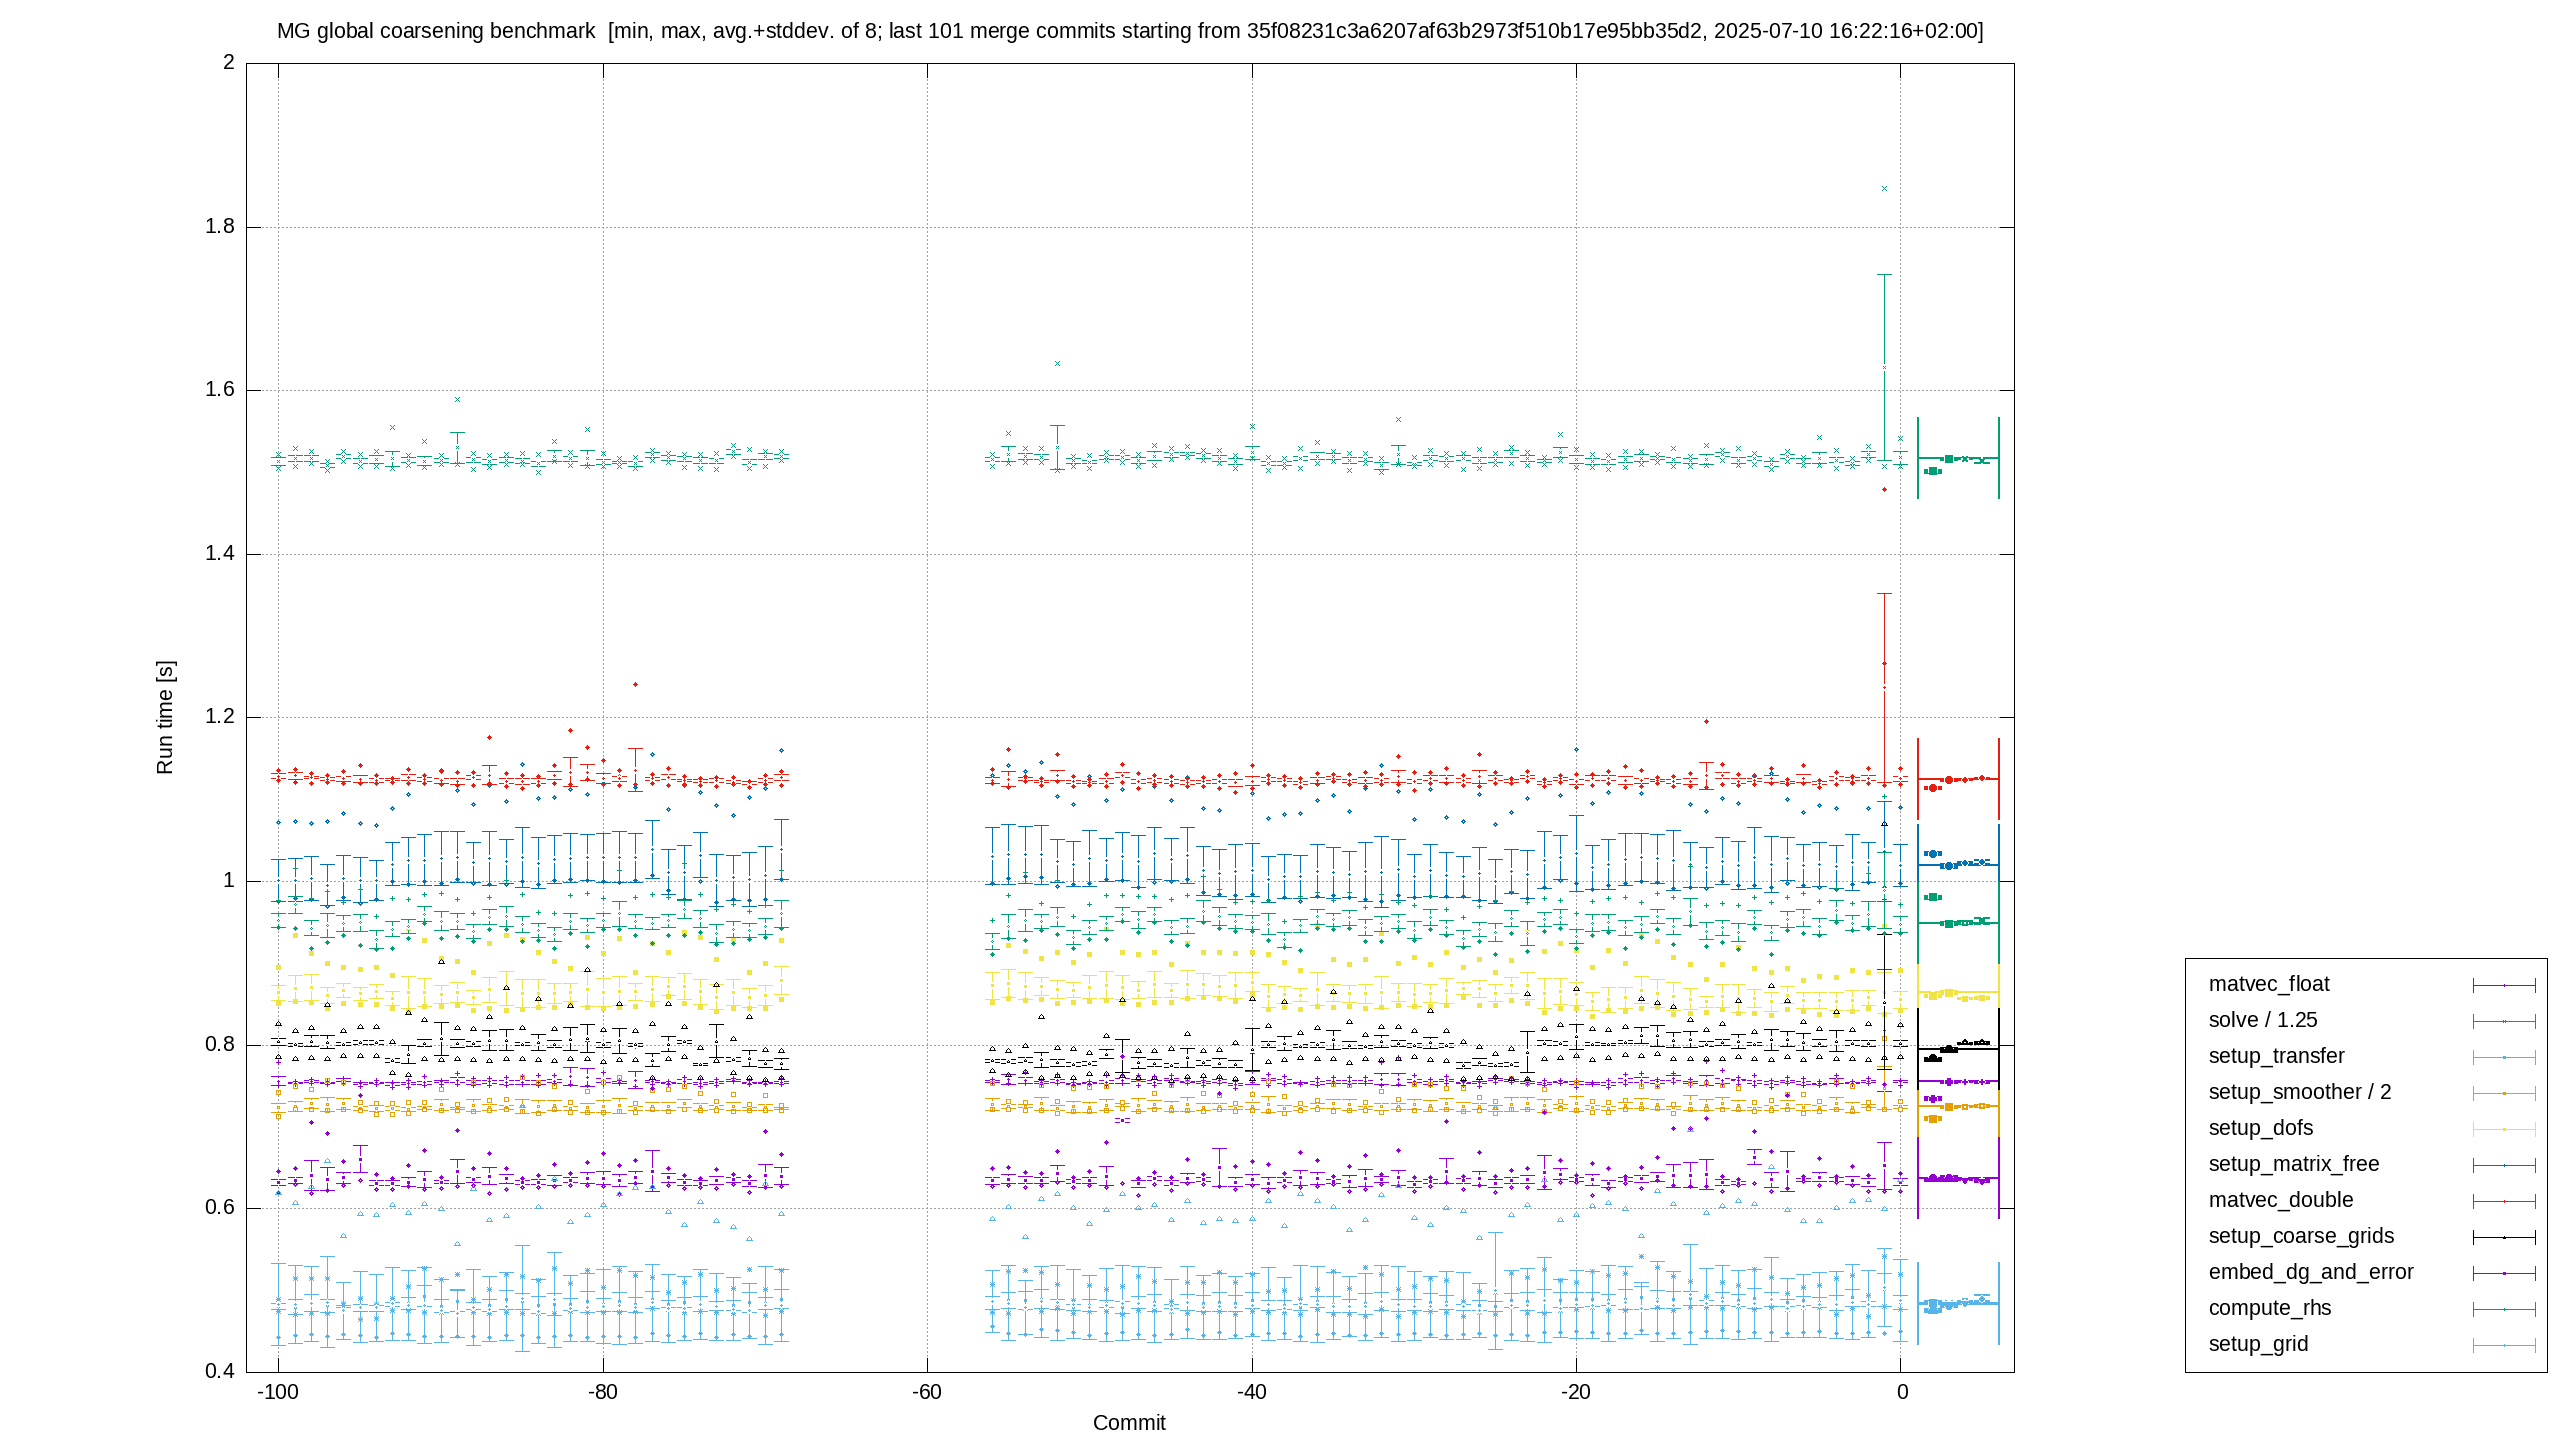Click the matvec_double legend marker
2560x1440 pixels.
pyautogui.click(x=2504, y=1201)
